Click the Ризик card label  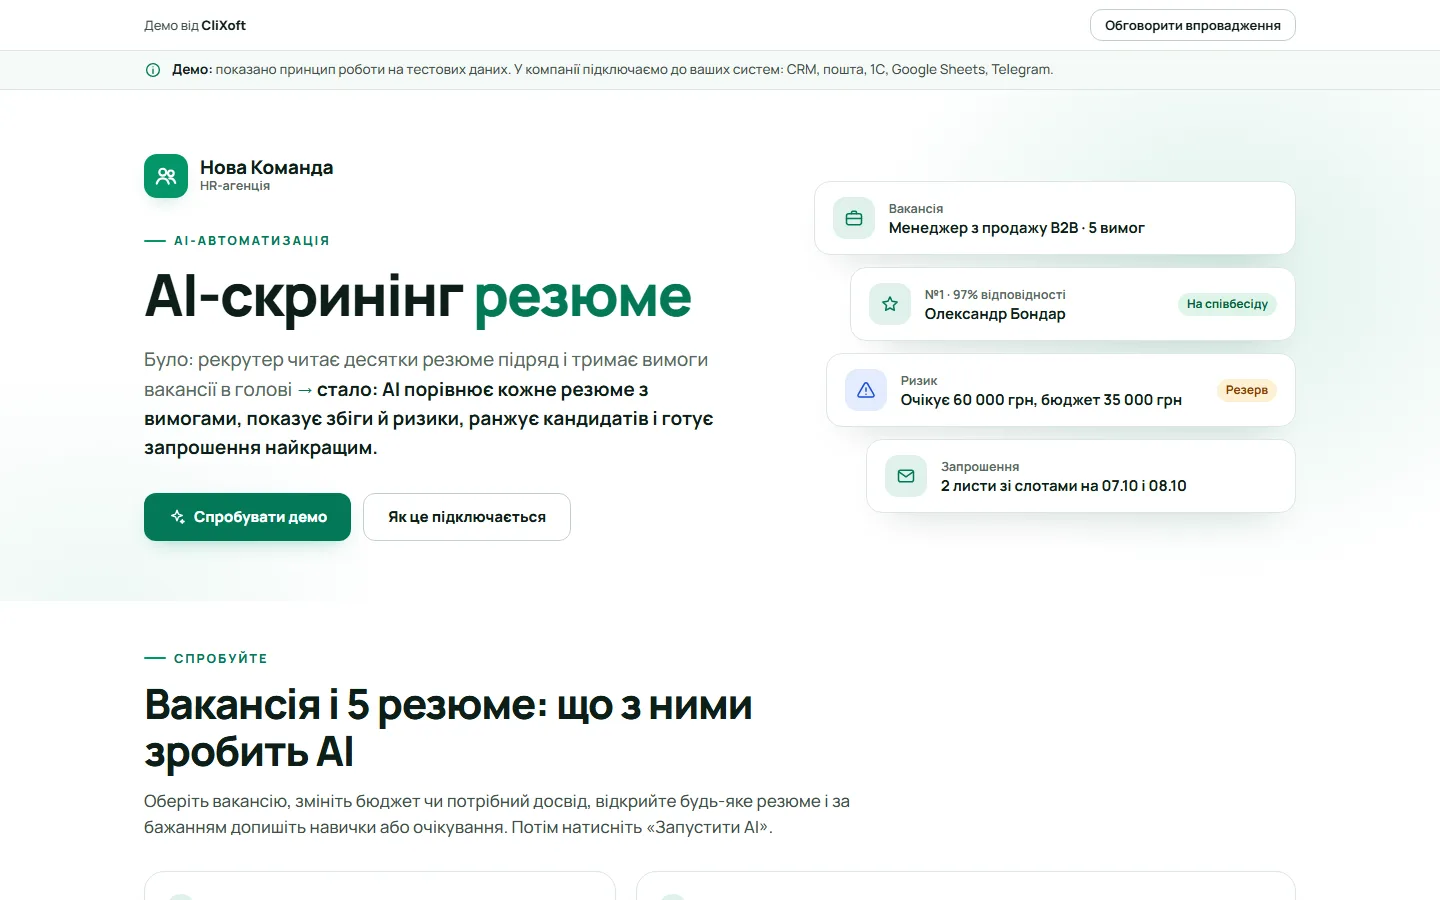pyautogui.click(x=919, y=381)
